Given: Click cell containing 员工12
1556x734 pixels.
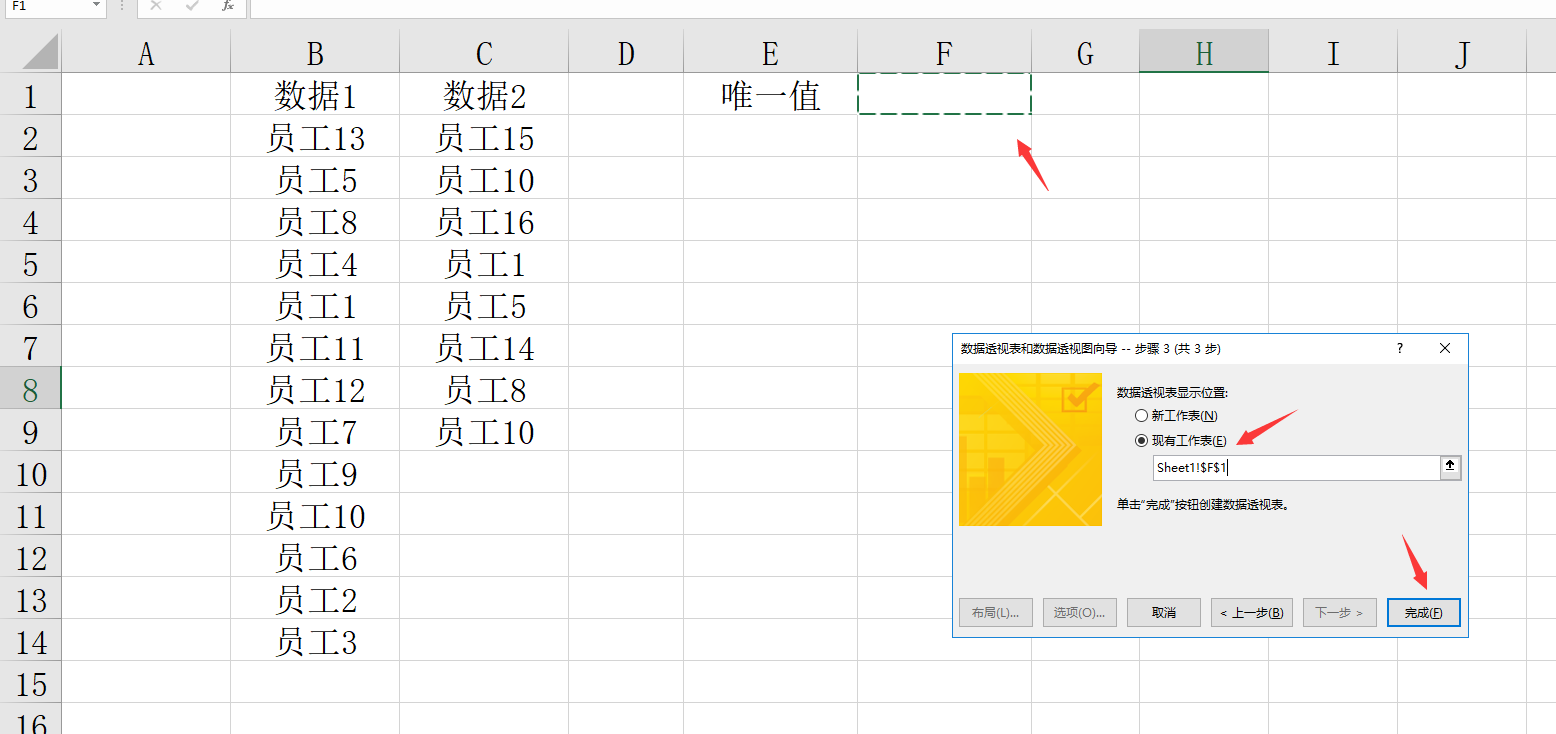Looking at the screenshot, I should pyautogui.click(x=315, y=390).
